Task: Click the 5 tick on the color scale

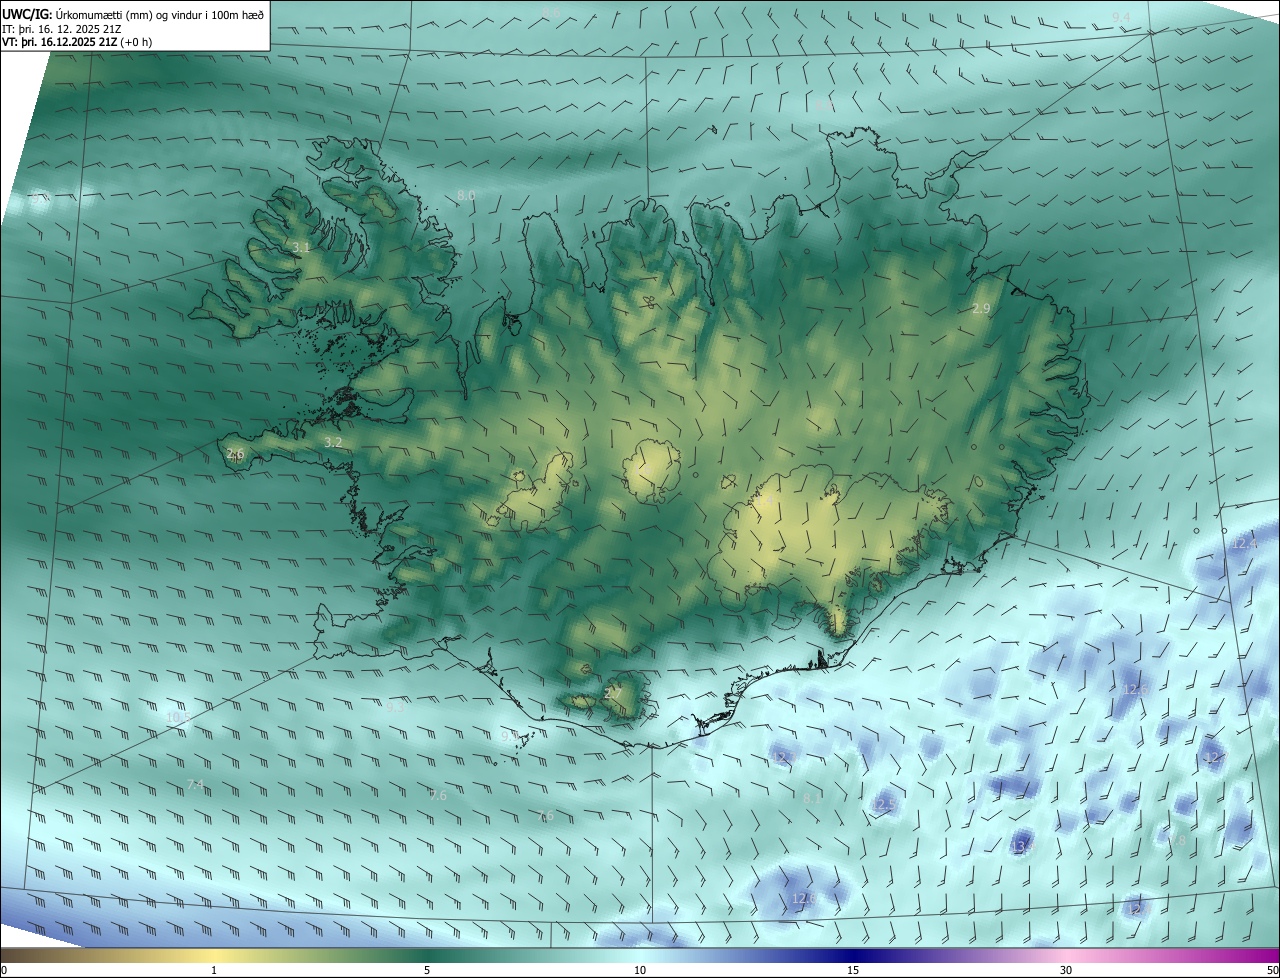Action: pos(427,970)
